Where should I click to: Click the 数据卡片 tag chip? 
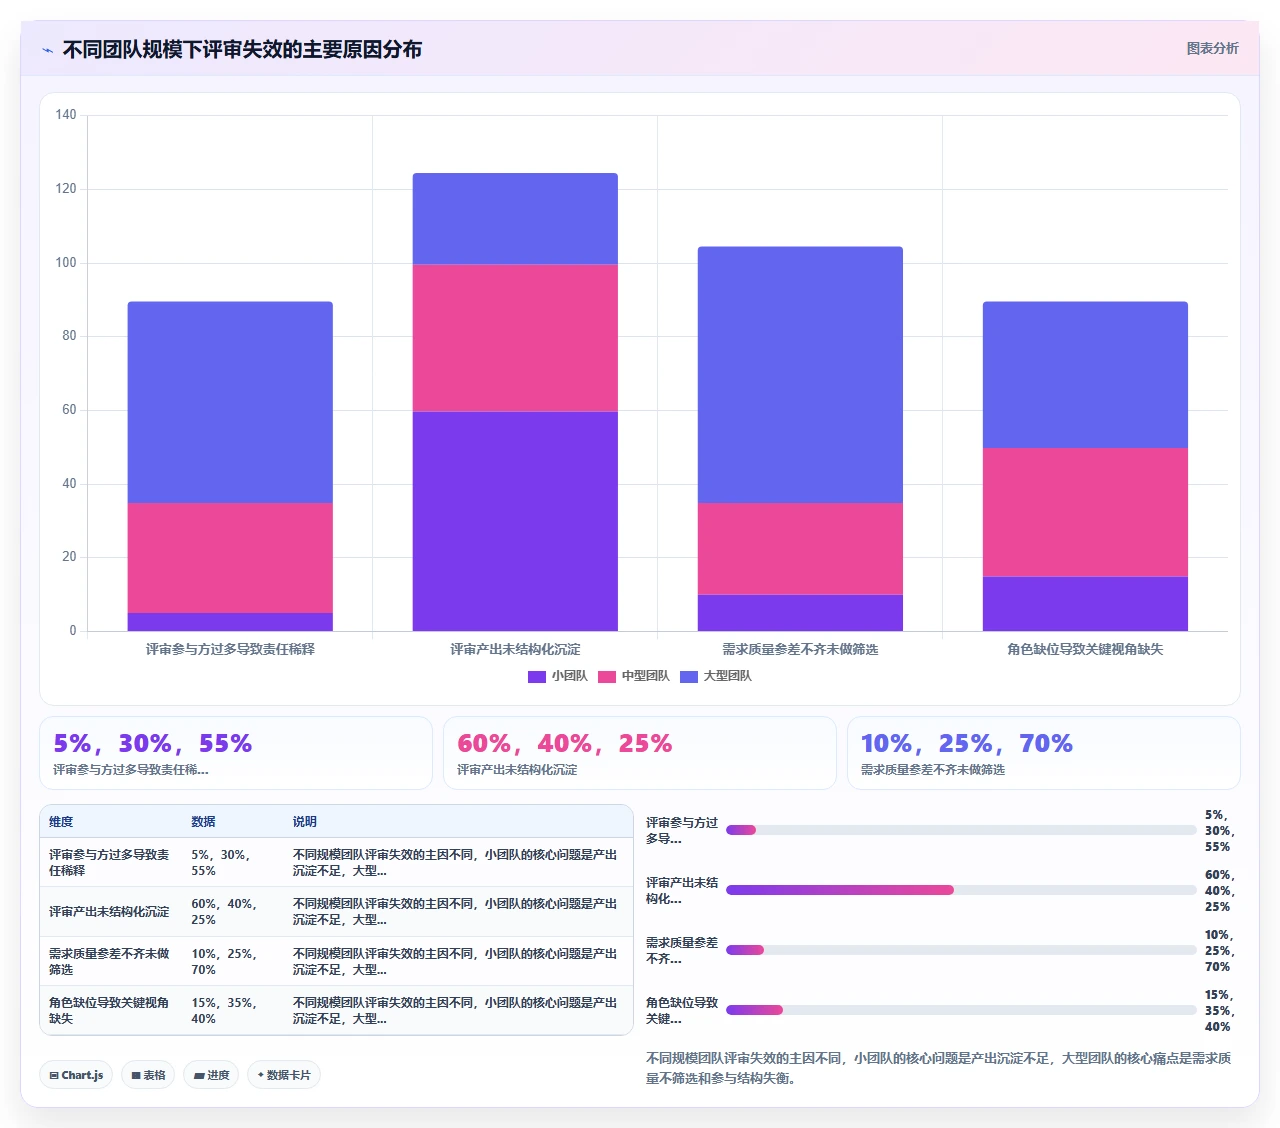point(284,1075)
